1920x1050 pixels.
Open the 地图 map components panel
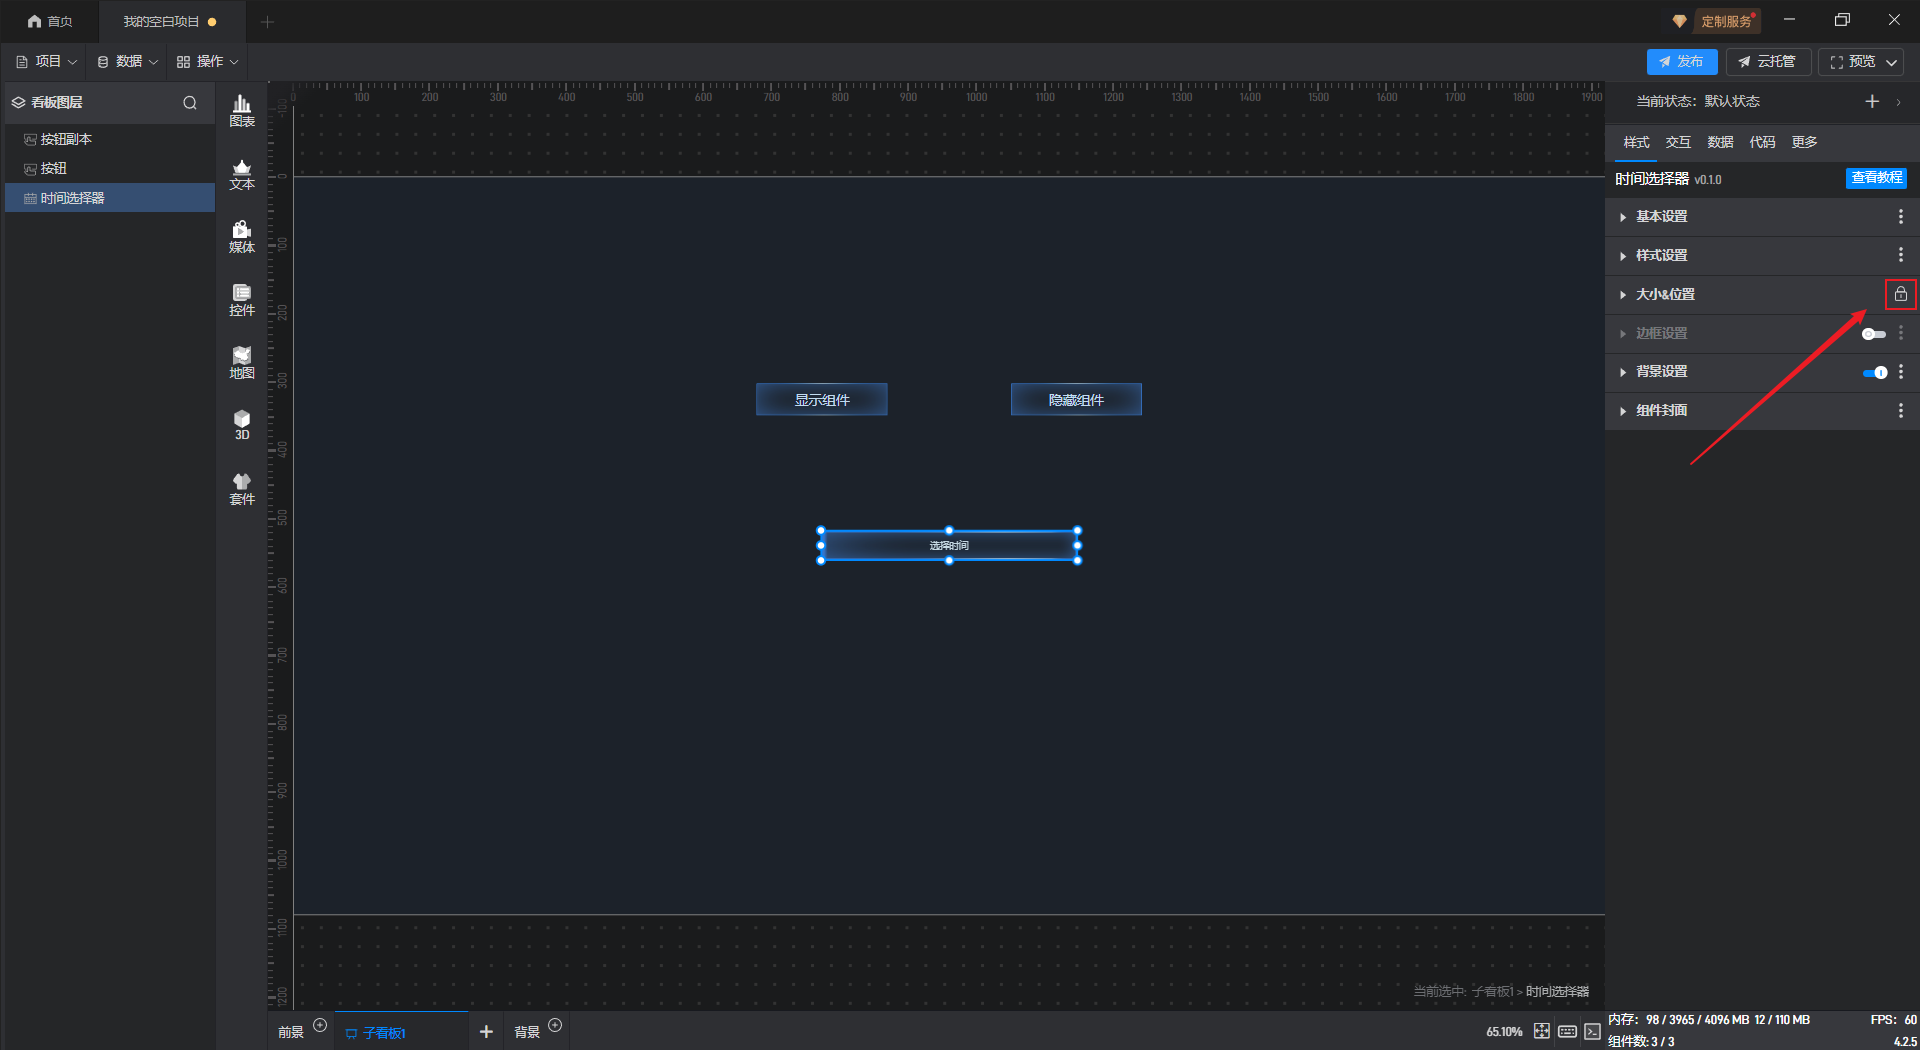[x=242, y=363]
